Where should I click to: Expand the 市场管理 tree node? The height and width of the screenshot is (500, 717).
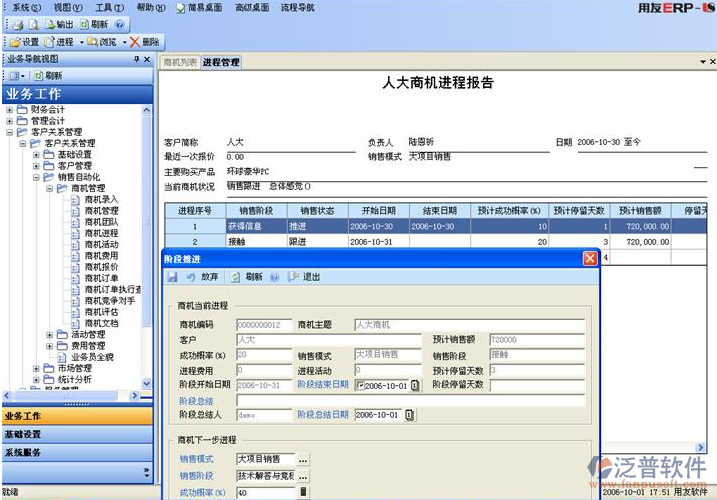coord(36,368)
